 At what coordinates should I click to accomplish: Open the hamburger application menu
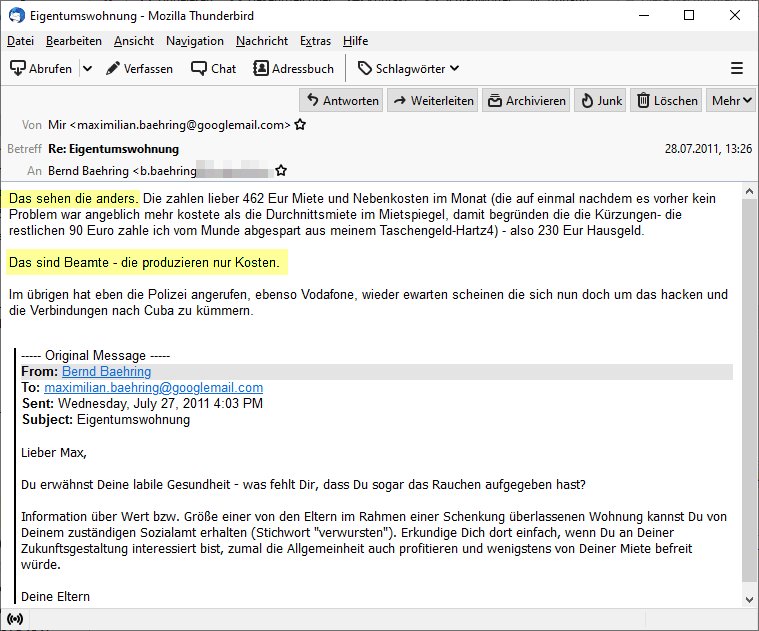click(737, 68)
